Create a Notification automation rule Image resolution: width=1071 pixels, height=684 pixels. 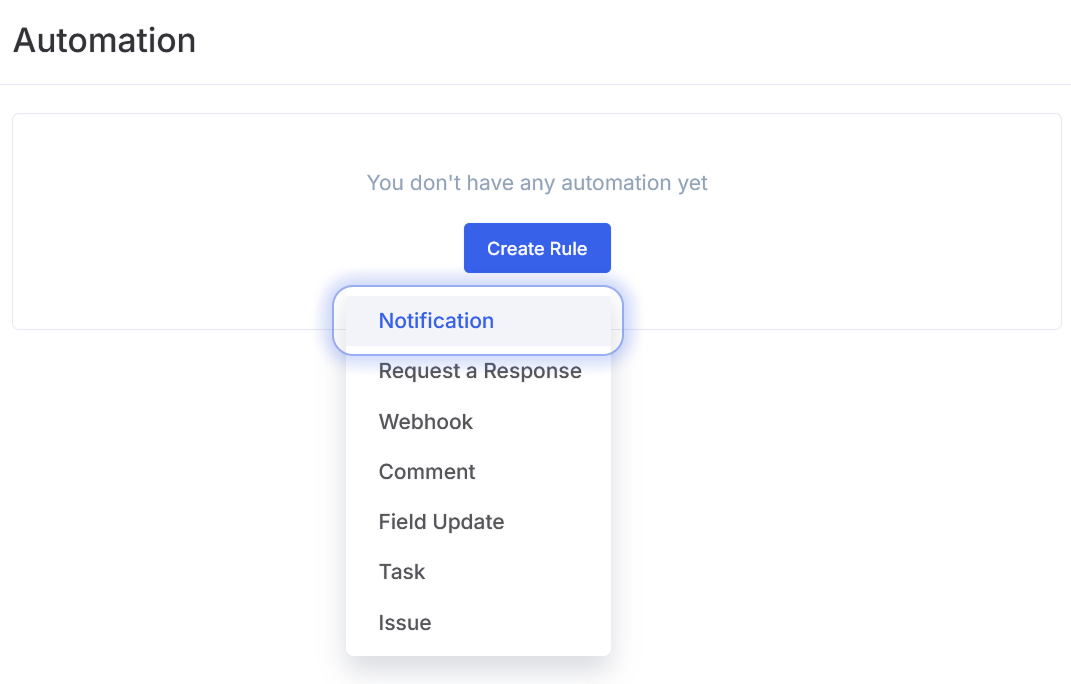(x=437, y=321)
